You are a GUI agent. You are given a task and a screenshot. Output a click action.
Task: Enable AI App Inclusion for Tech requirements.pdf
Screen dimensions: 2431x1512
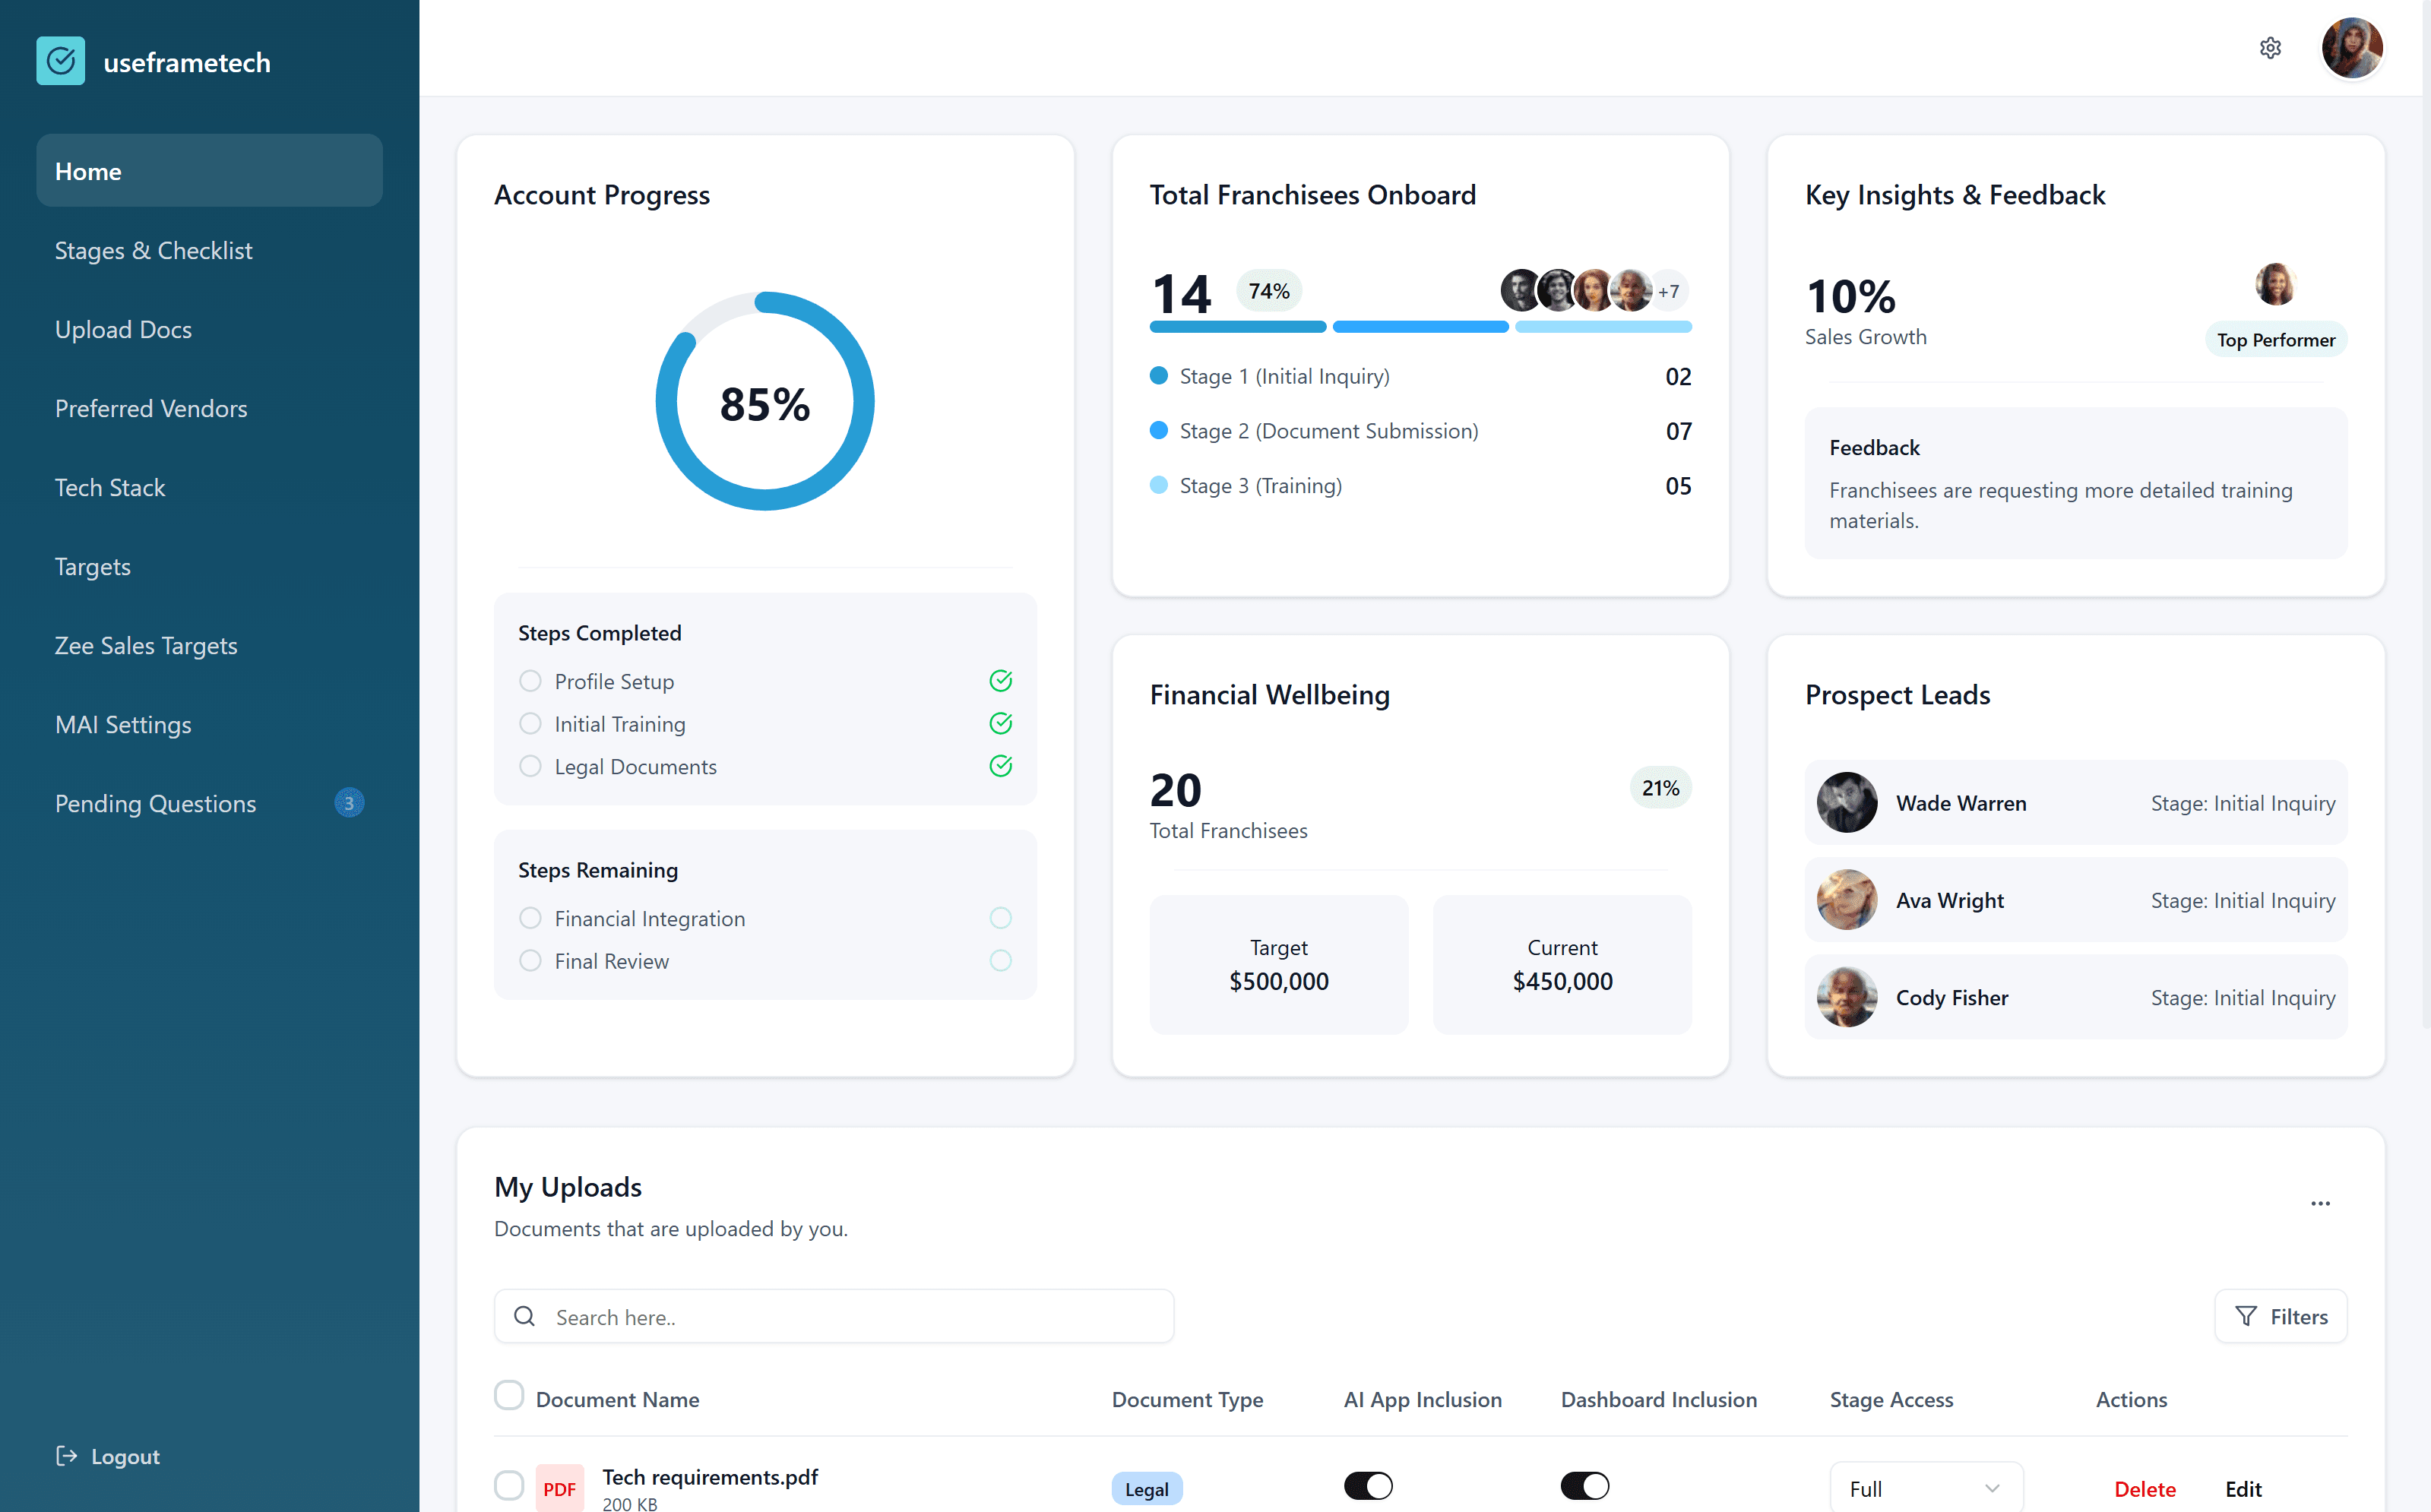(x=1368, y=1486)
